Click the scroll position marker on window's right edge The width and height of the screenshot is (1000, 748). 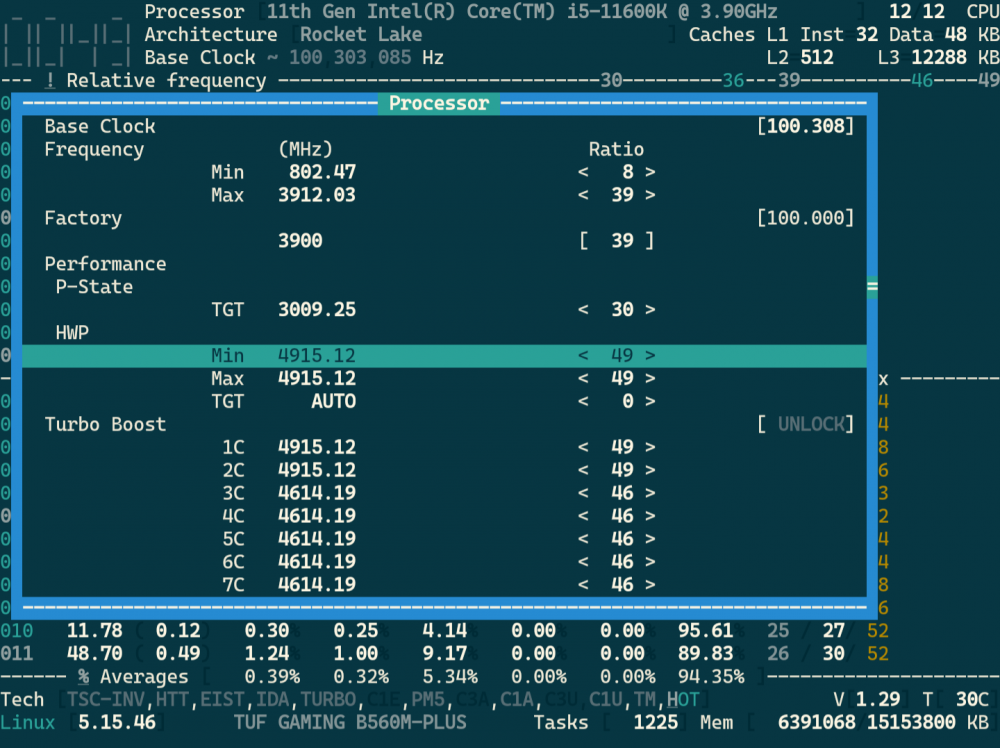coord(872,287)
